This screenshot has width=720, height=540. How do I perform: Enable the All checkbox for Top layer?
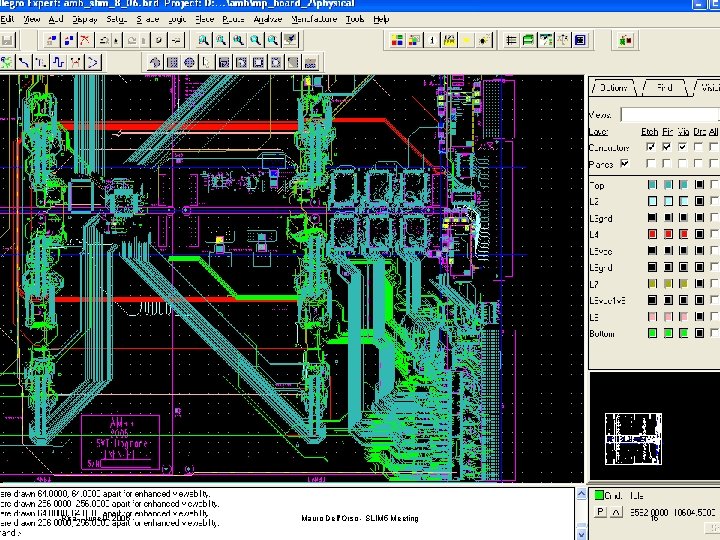[713, 185]
